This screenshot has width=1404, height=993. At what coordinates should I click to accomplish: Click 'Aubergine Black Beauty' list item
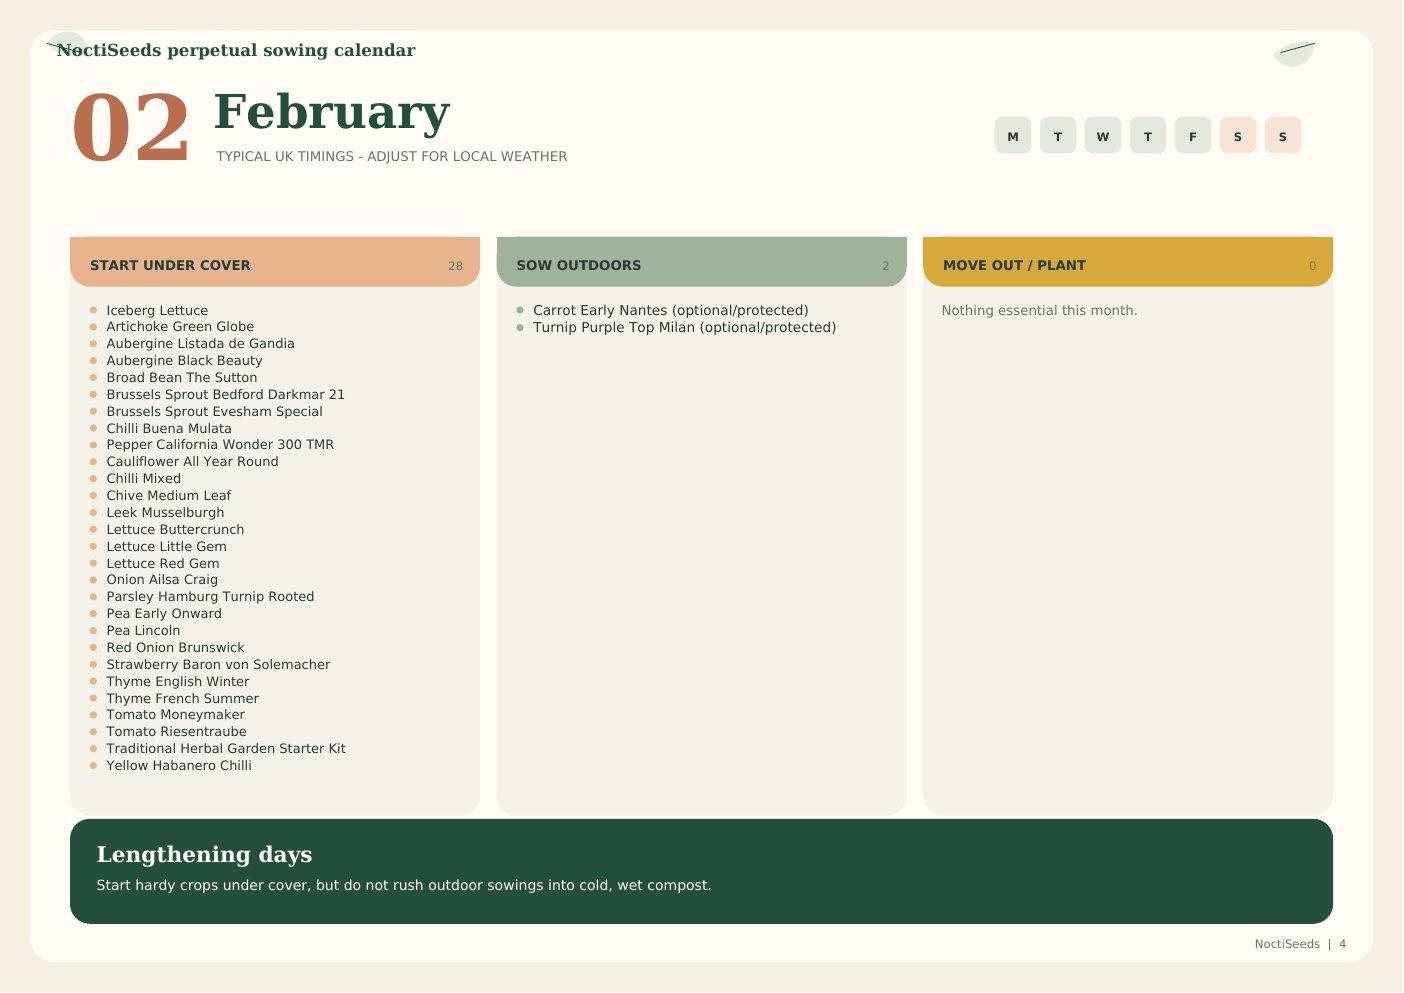[x=184, y=361]
